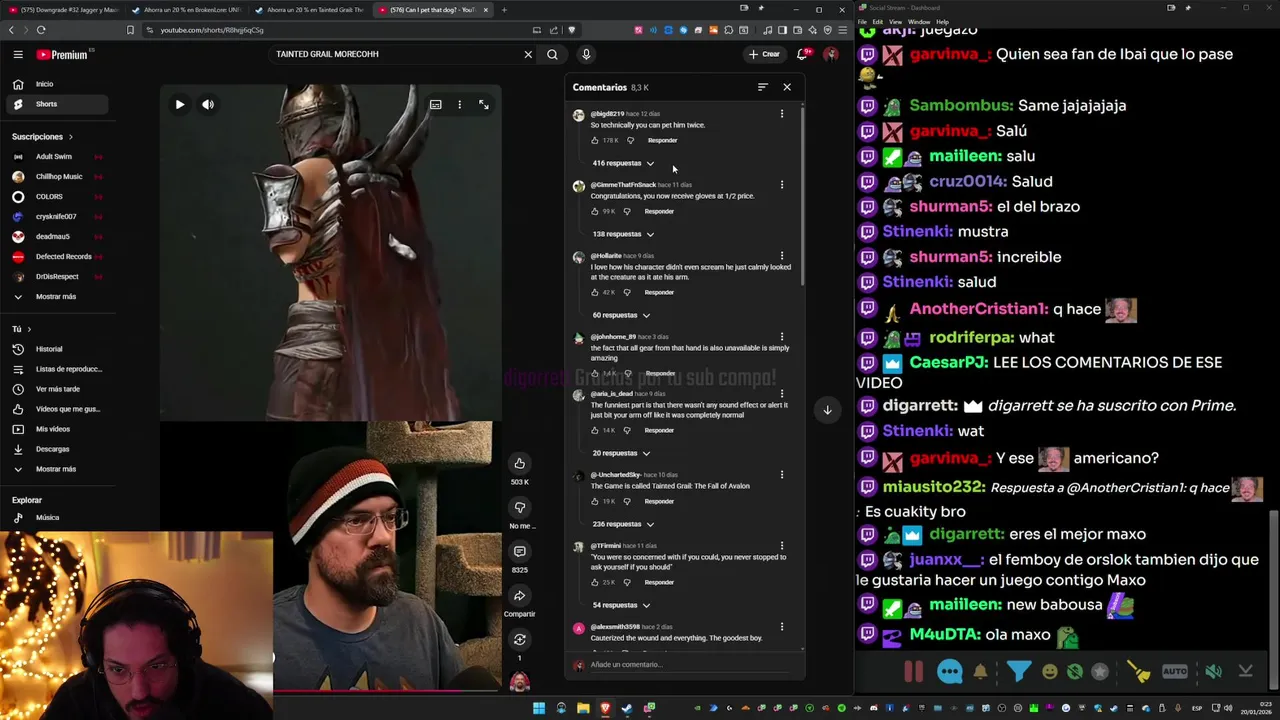Expand 236 respuestas replies
This screenshot has width=1280, height=720.
click(623, 524)
